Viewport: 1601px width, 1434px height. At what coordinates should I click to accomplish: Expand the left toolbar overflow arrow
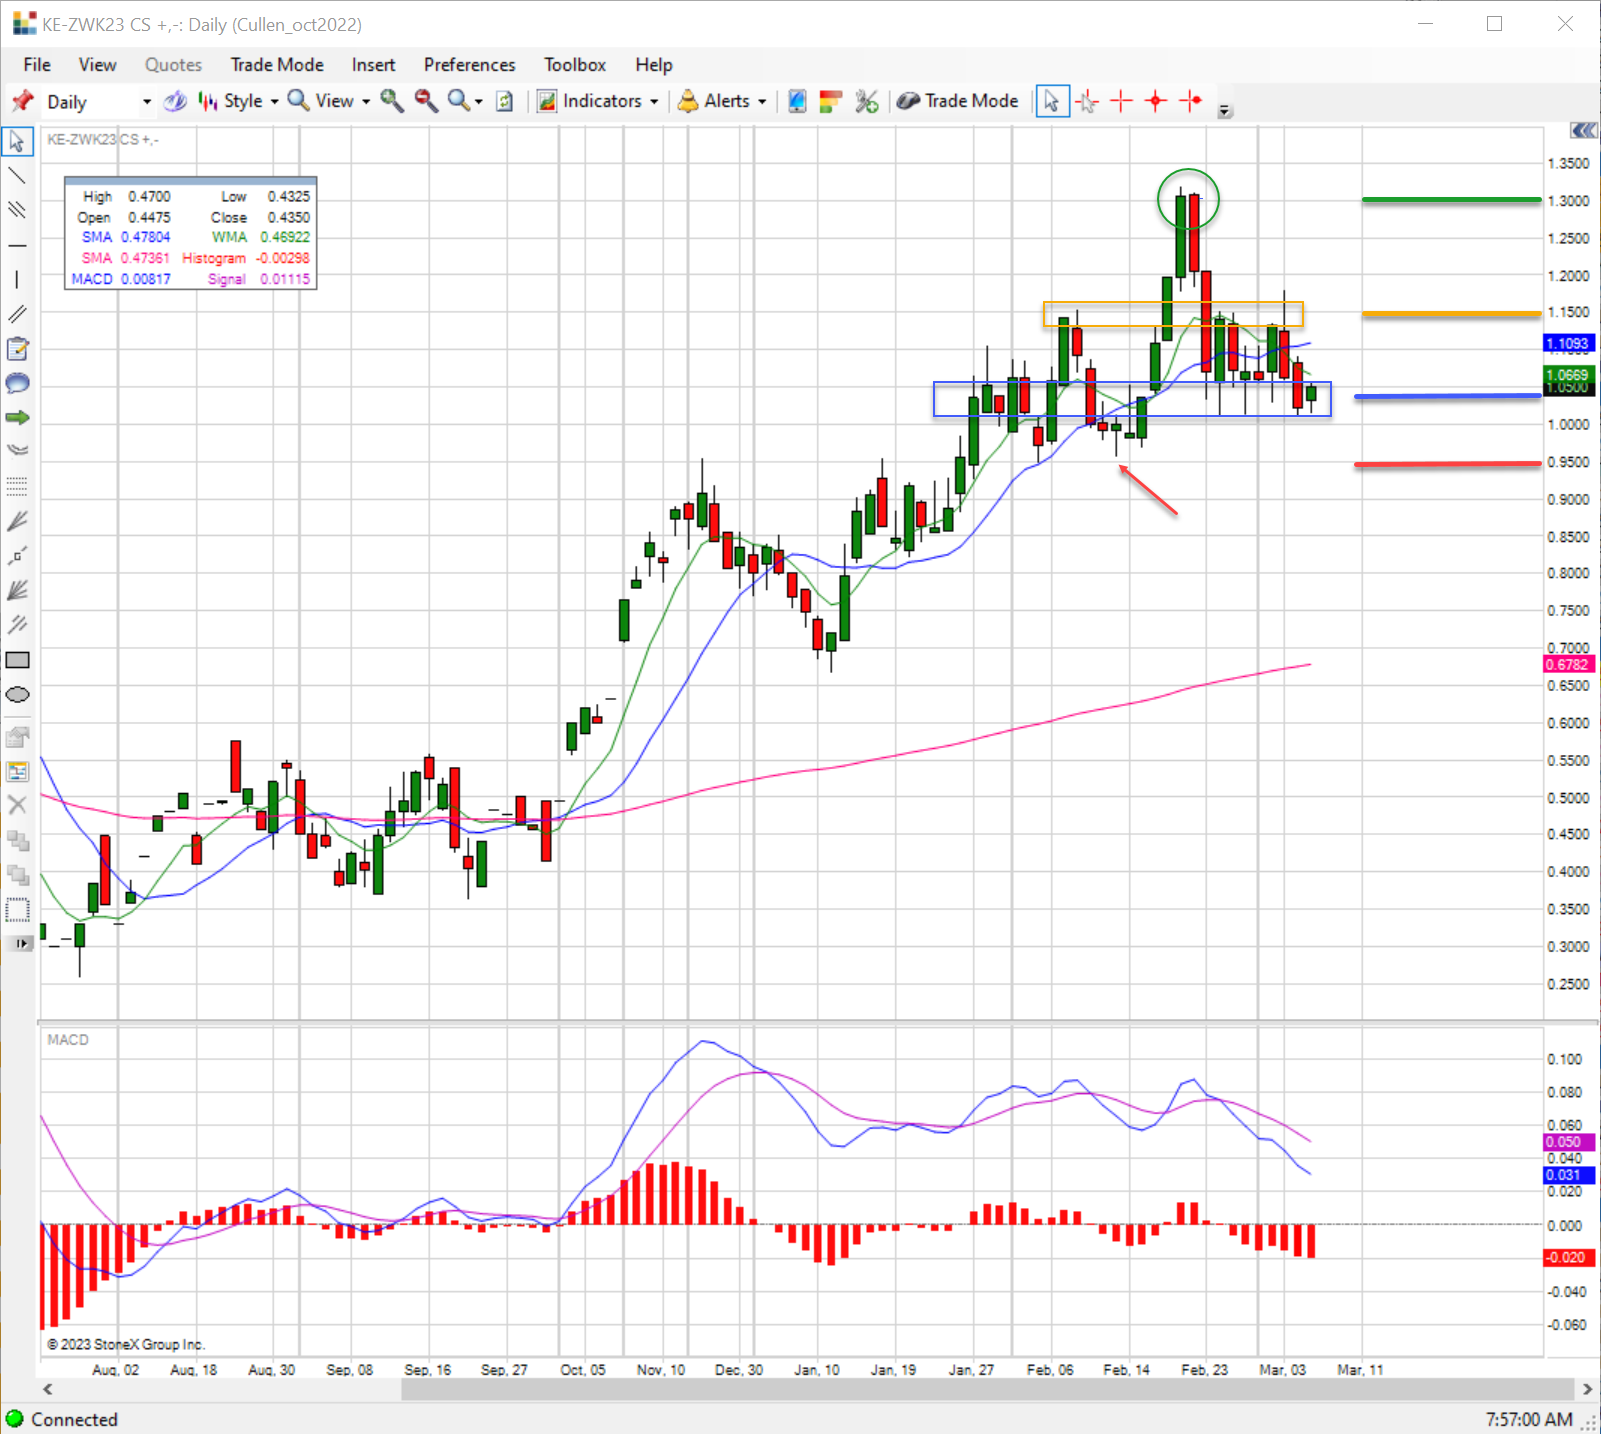coord(19,943)
